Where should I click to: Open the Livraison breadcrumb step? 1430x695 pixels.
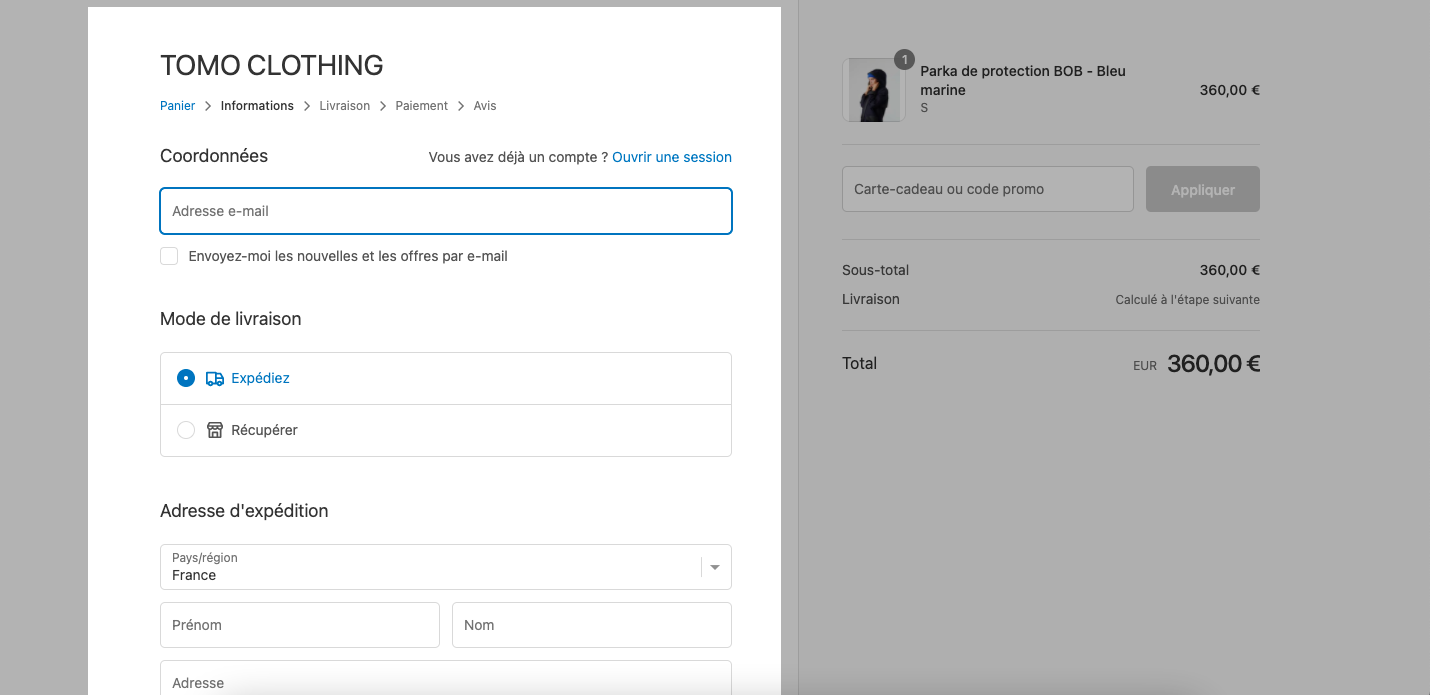(345, 106)
